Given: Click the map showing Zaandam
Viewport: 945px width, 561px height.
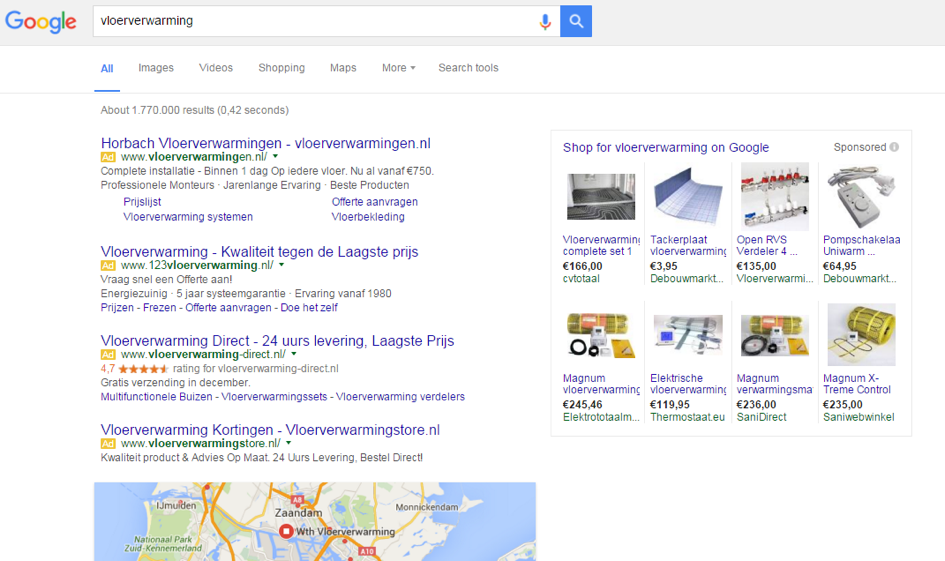Looking at the screenshot, I should coord(315,522).
